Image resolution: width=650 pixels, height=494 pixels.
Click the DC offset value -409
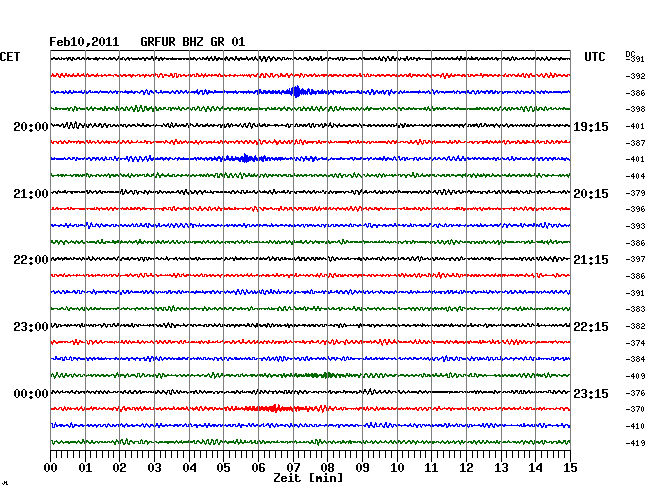tap(635, 376)
